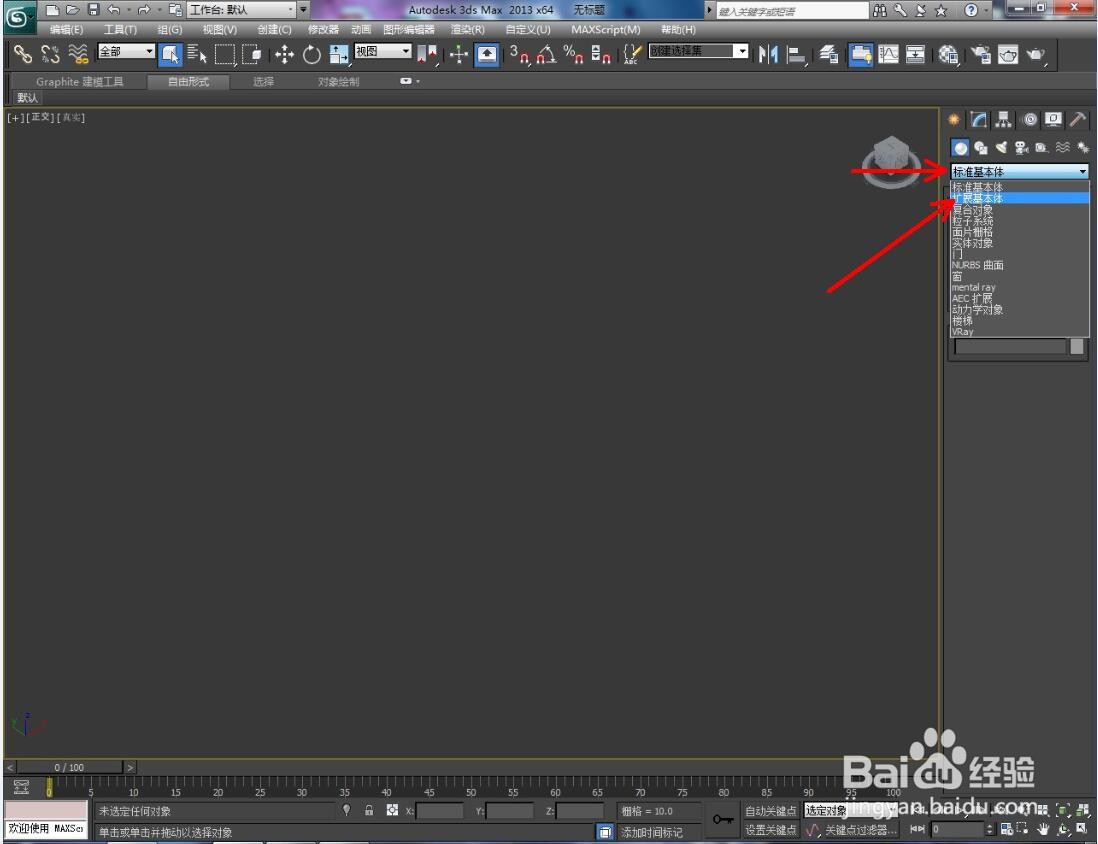Choose Rectangular Selection Region tool

(224, 54)
